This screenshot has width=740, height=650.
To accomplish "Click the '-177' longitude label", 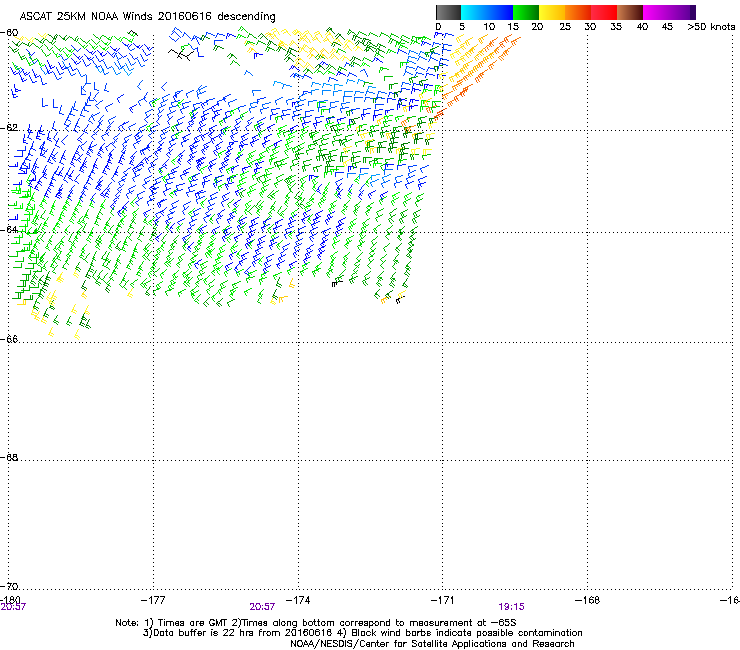I will coord(153,600).
